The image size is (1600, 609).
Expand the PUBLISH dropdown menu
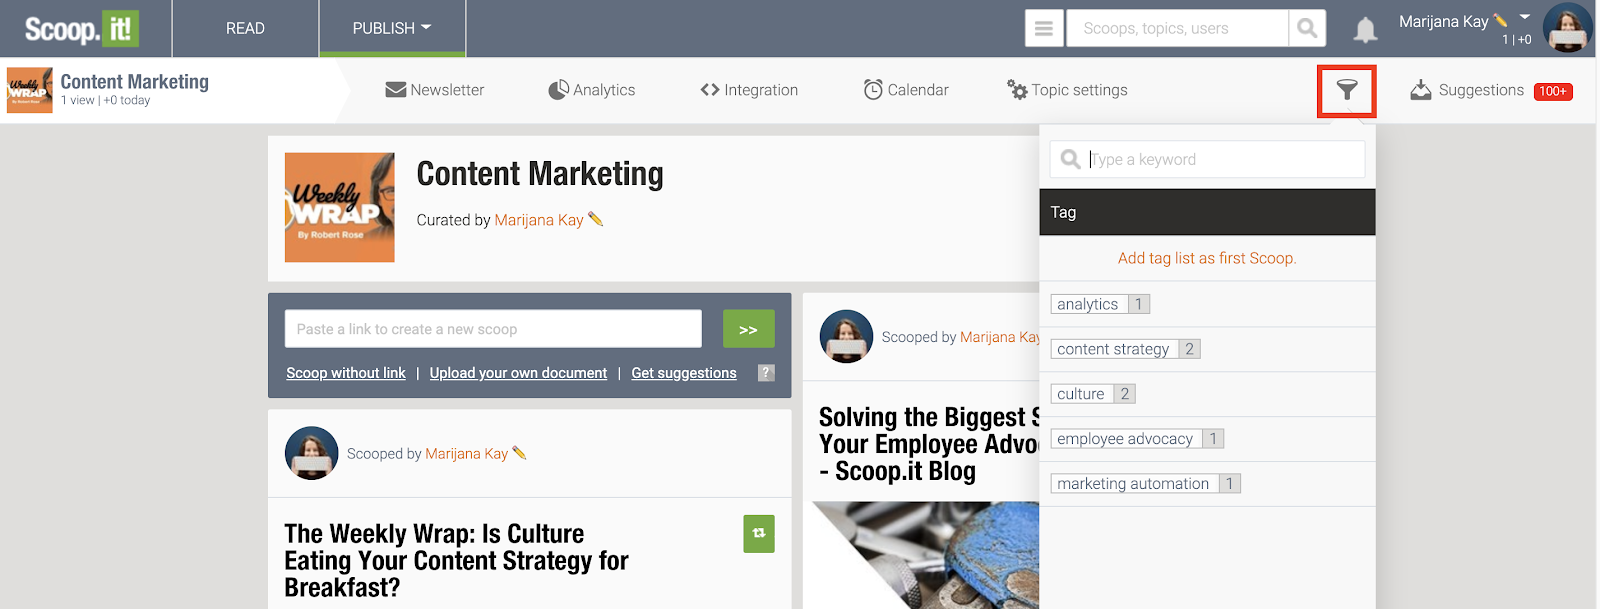click(x=392, y=28)
